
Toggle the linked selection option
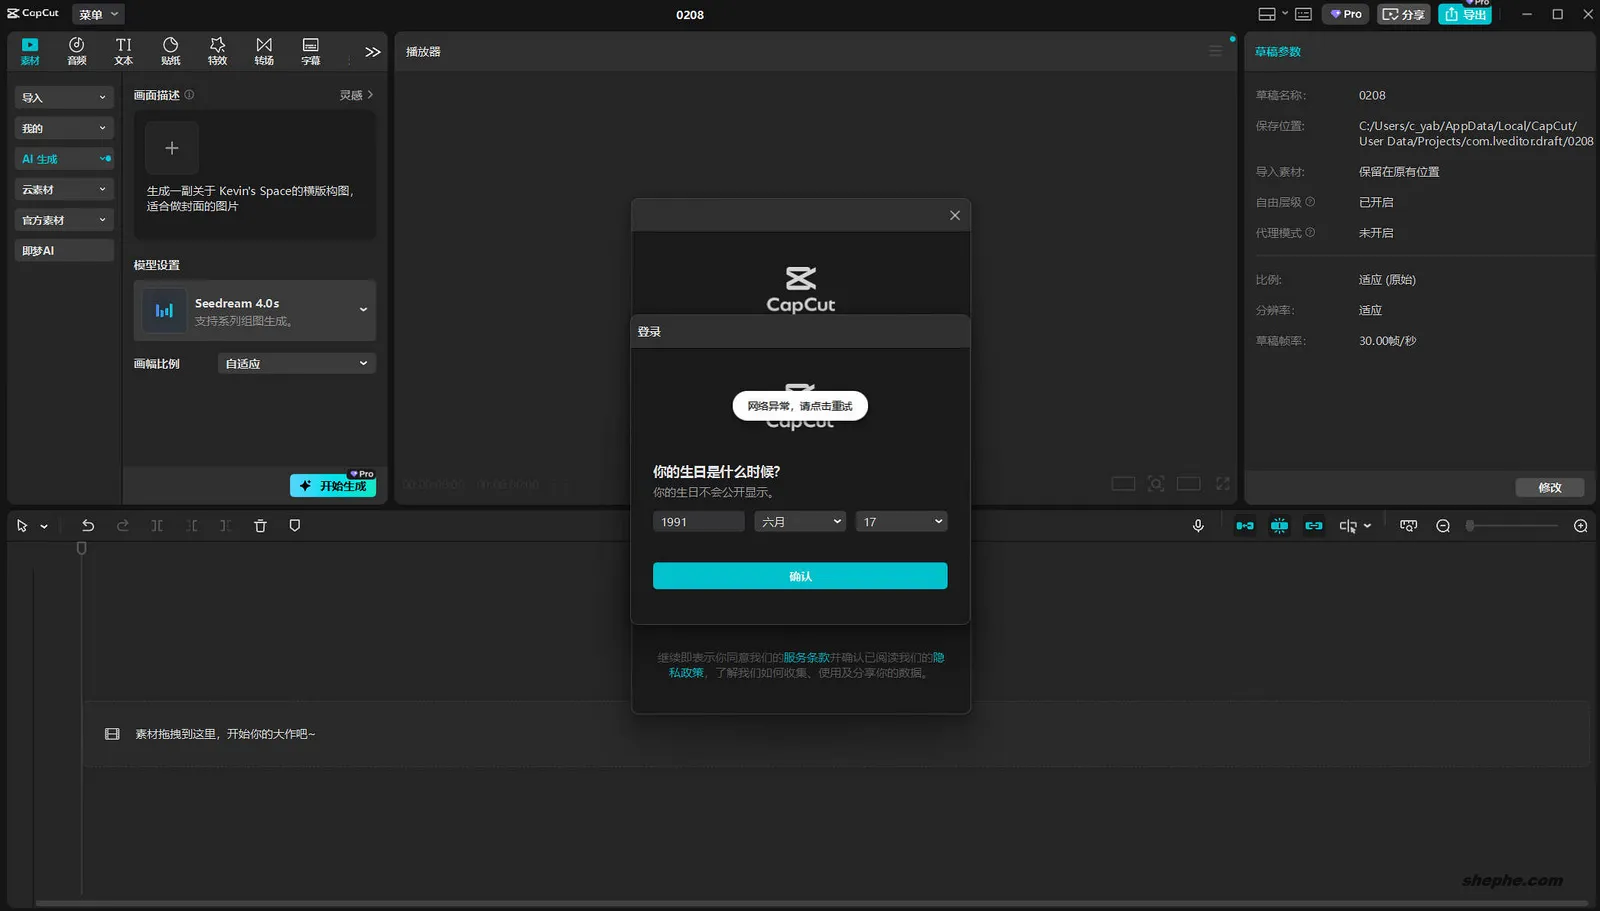tap(1313, 525)
